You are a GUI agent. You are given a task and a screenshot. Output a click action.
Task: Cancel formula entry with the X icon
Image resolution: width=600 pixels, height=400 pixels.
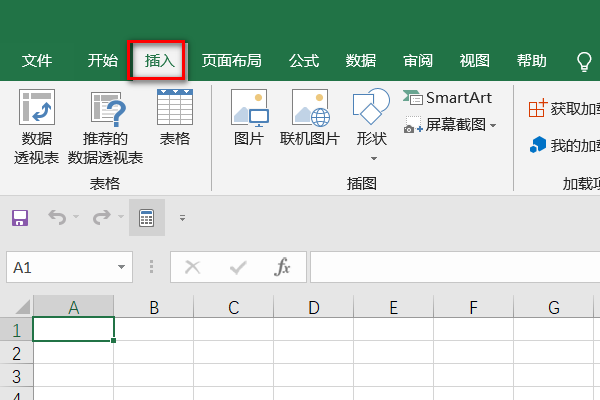(192, 267)
